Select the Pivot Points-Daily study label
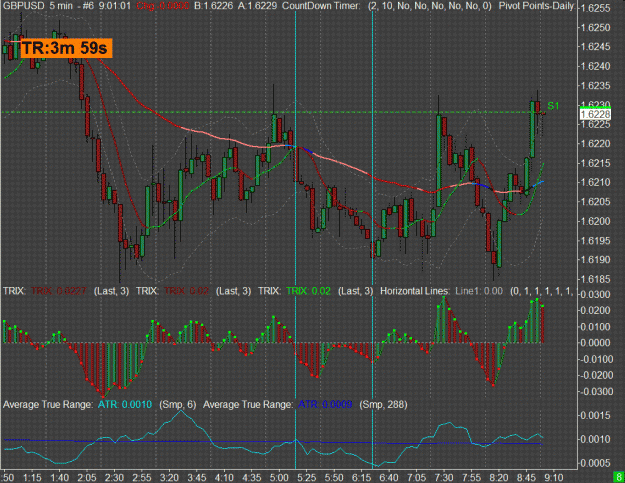625x483 pixels. [x=537, y=6]
